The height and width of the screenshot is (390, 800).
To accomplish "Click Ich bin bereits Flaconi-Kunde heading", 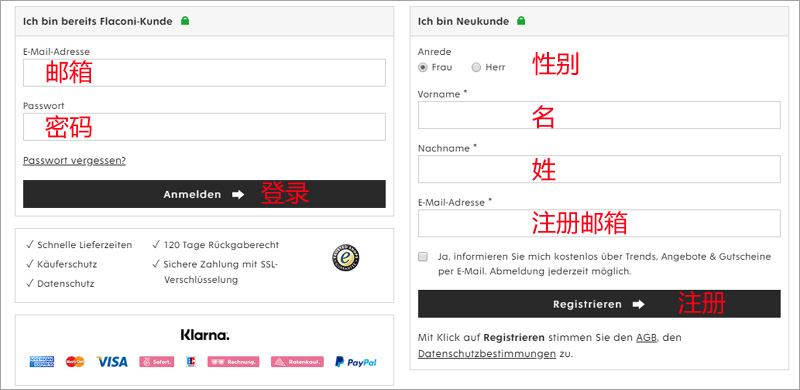I will 97,21.
